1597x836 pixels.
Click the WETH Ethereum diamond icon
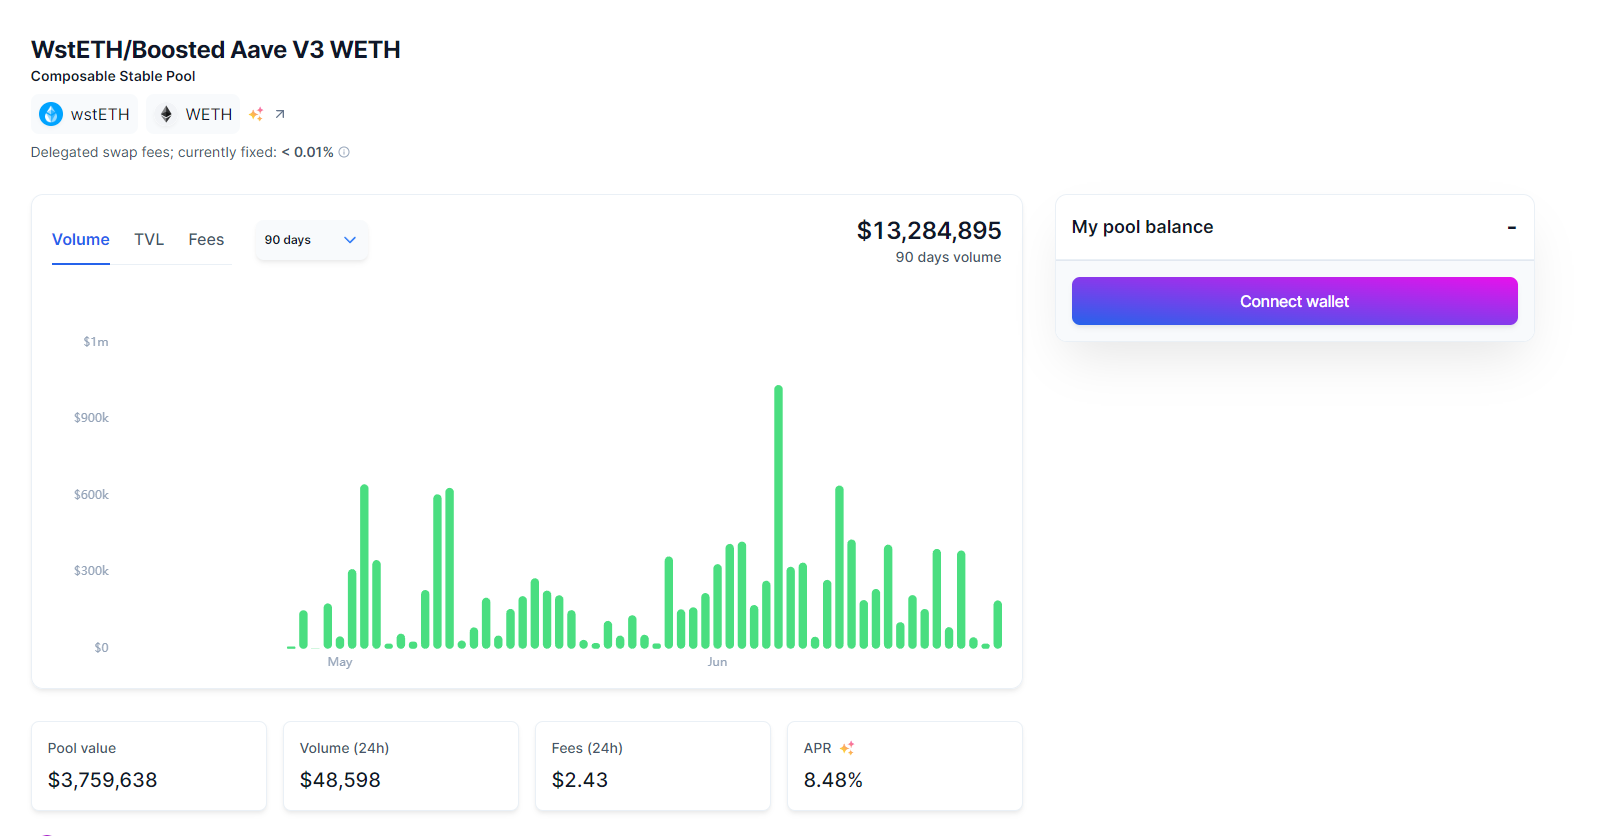(166, 114)
